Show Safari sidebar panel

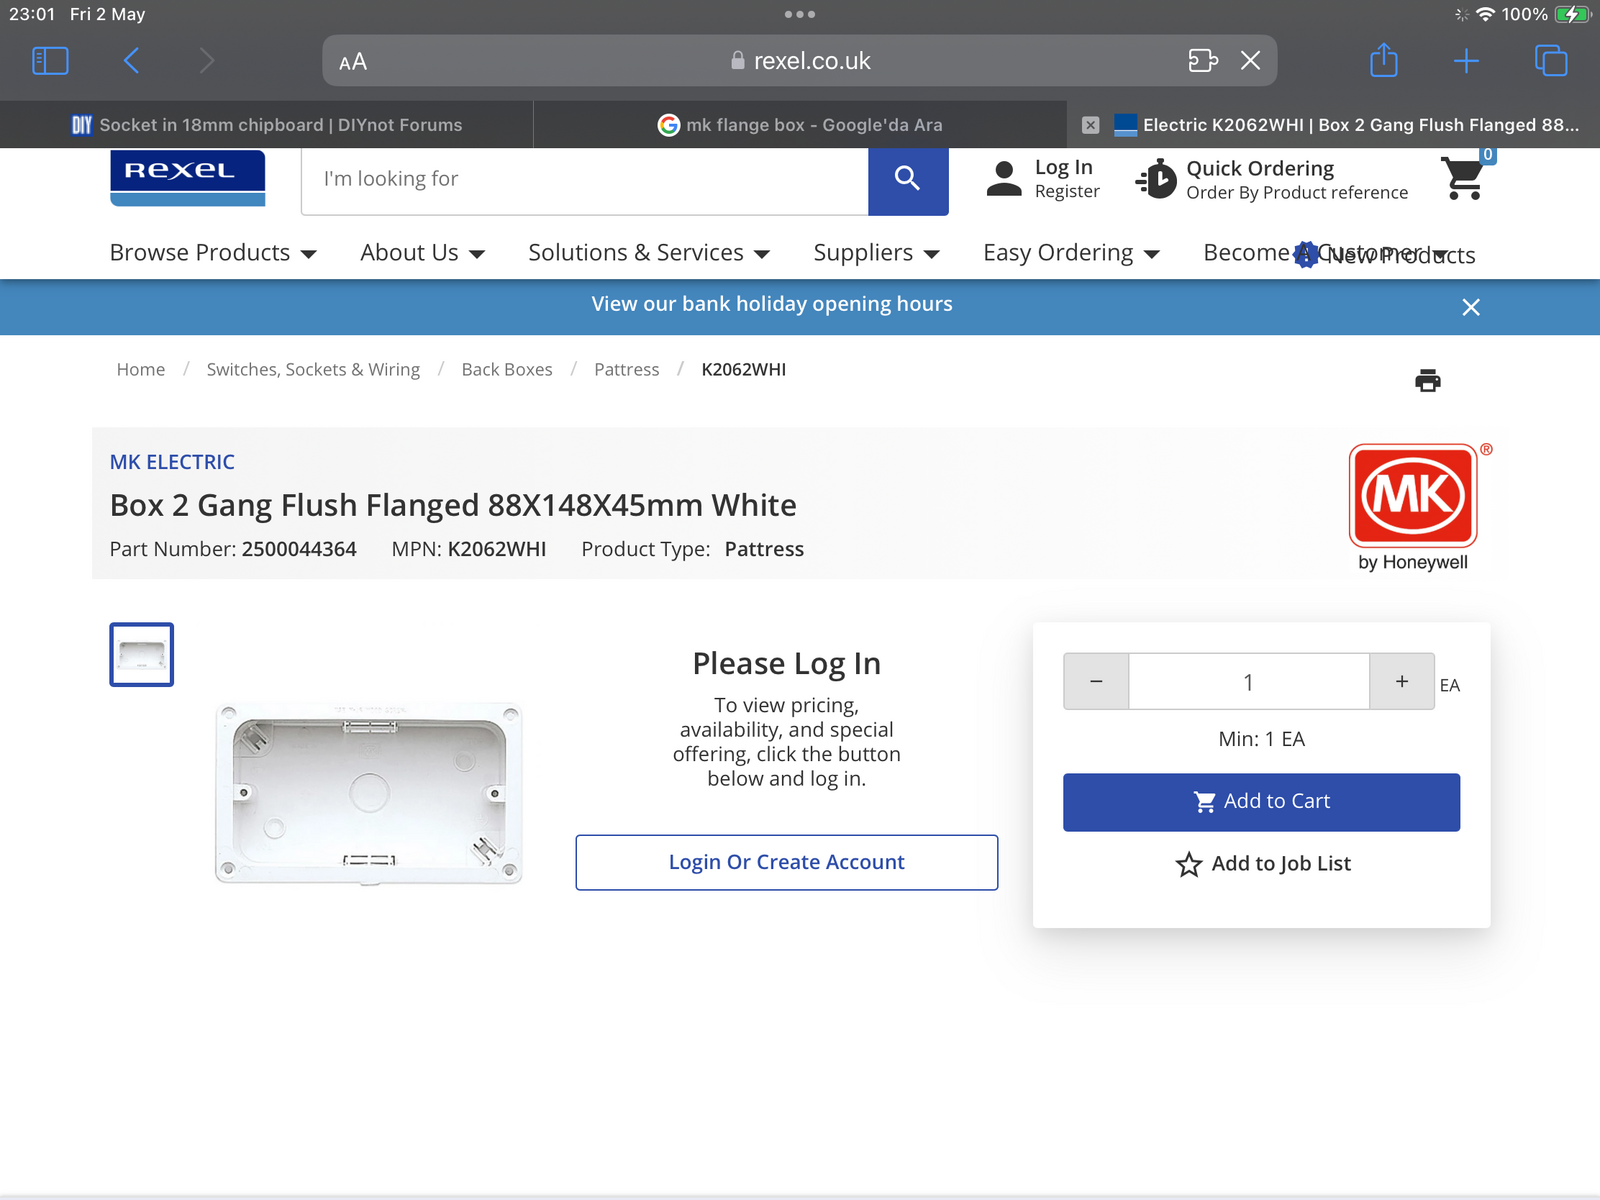click(x=50, y=61)
